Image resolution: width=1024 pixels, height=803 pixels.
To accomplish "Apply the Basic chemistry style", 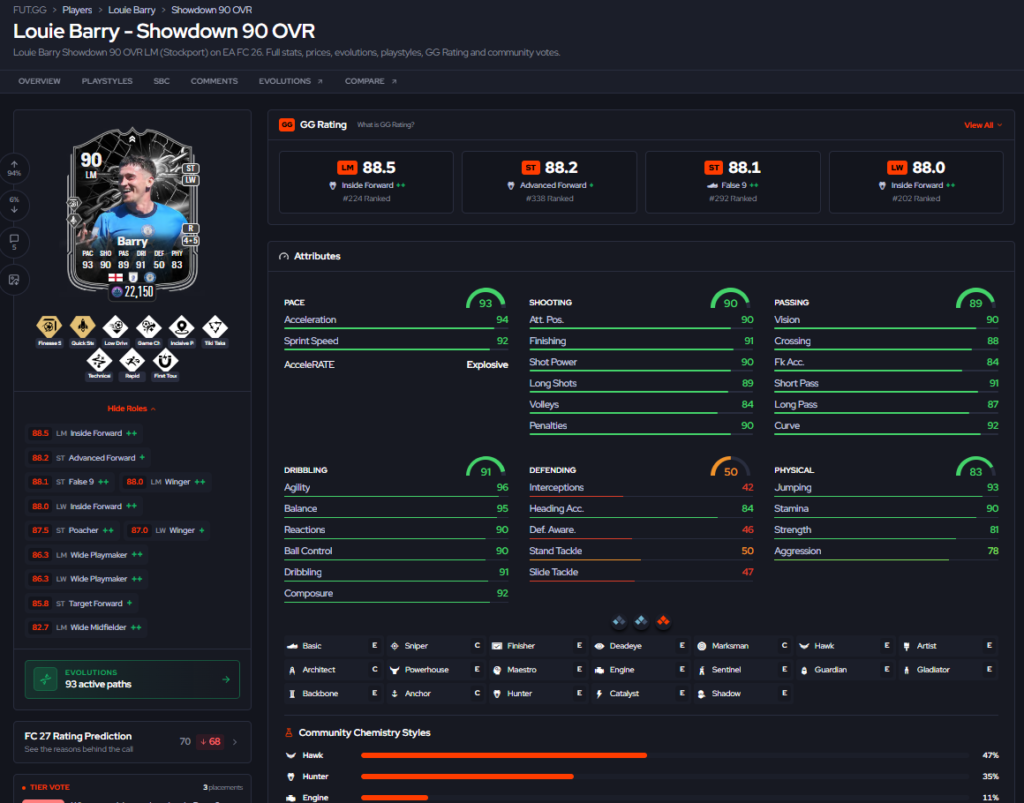I will [333, 646].
